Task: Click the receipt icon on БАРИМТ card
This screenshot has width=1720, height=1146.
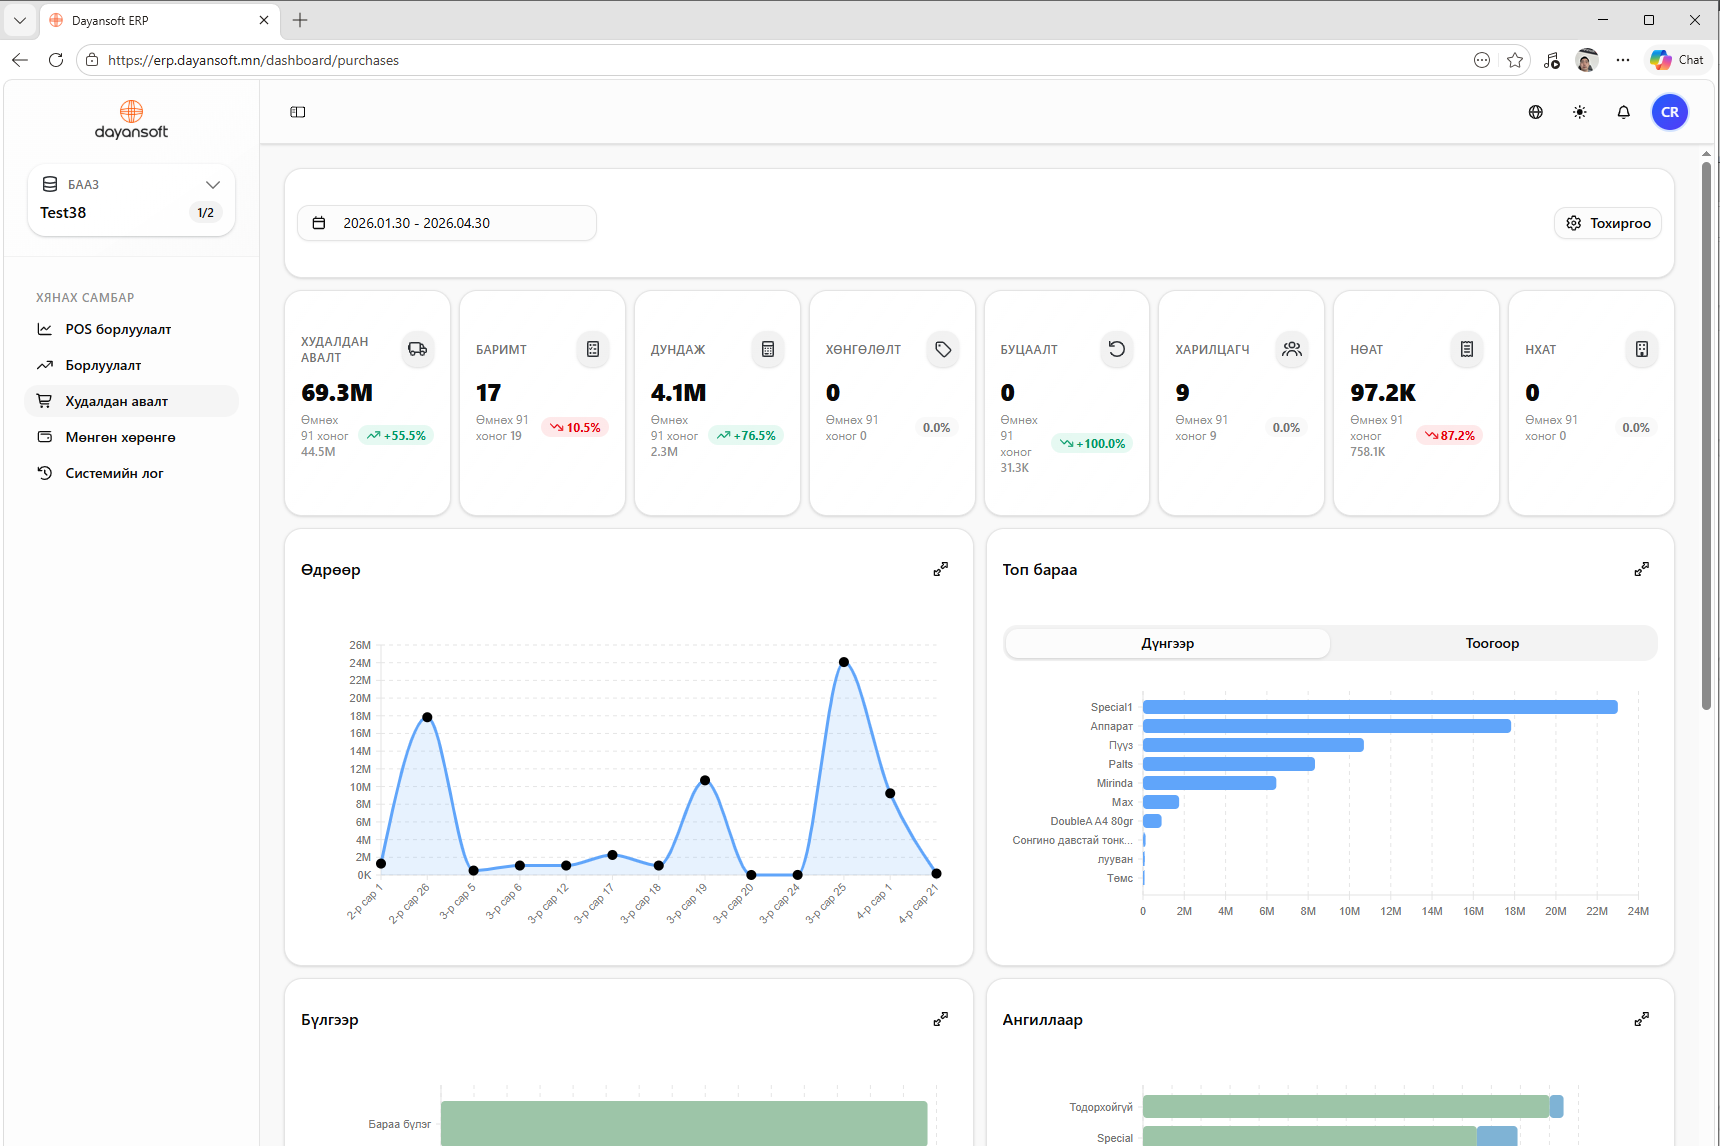Action: pyautogui.click(x=593, y=349)
